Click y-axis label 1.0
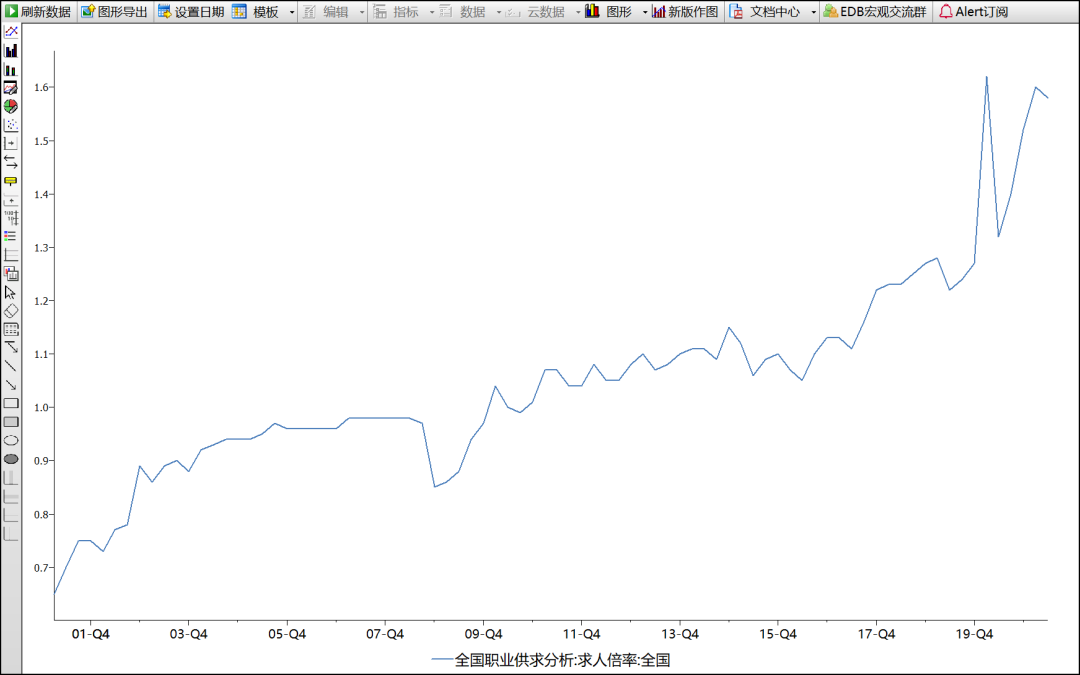The width and height of the screenshot is (1080, 675). pyautogui.click(x=41, y=408)
